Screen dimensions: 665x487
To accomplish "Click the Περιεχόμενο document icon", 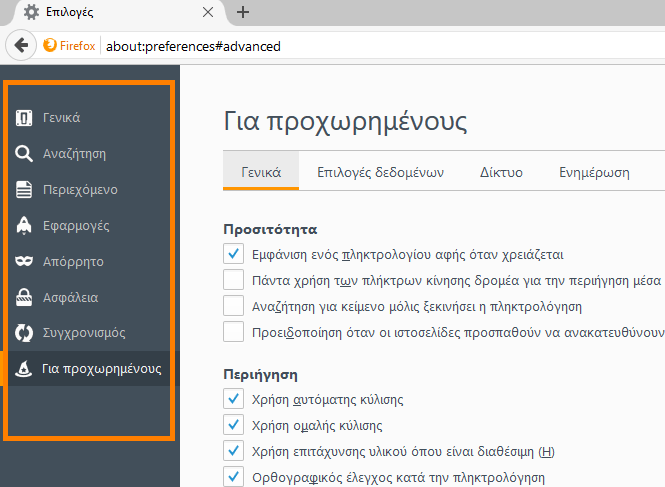I will click(x=24, y=190).
